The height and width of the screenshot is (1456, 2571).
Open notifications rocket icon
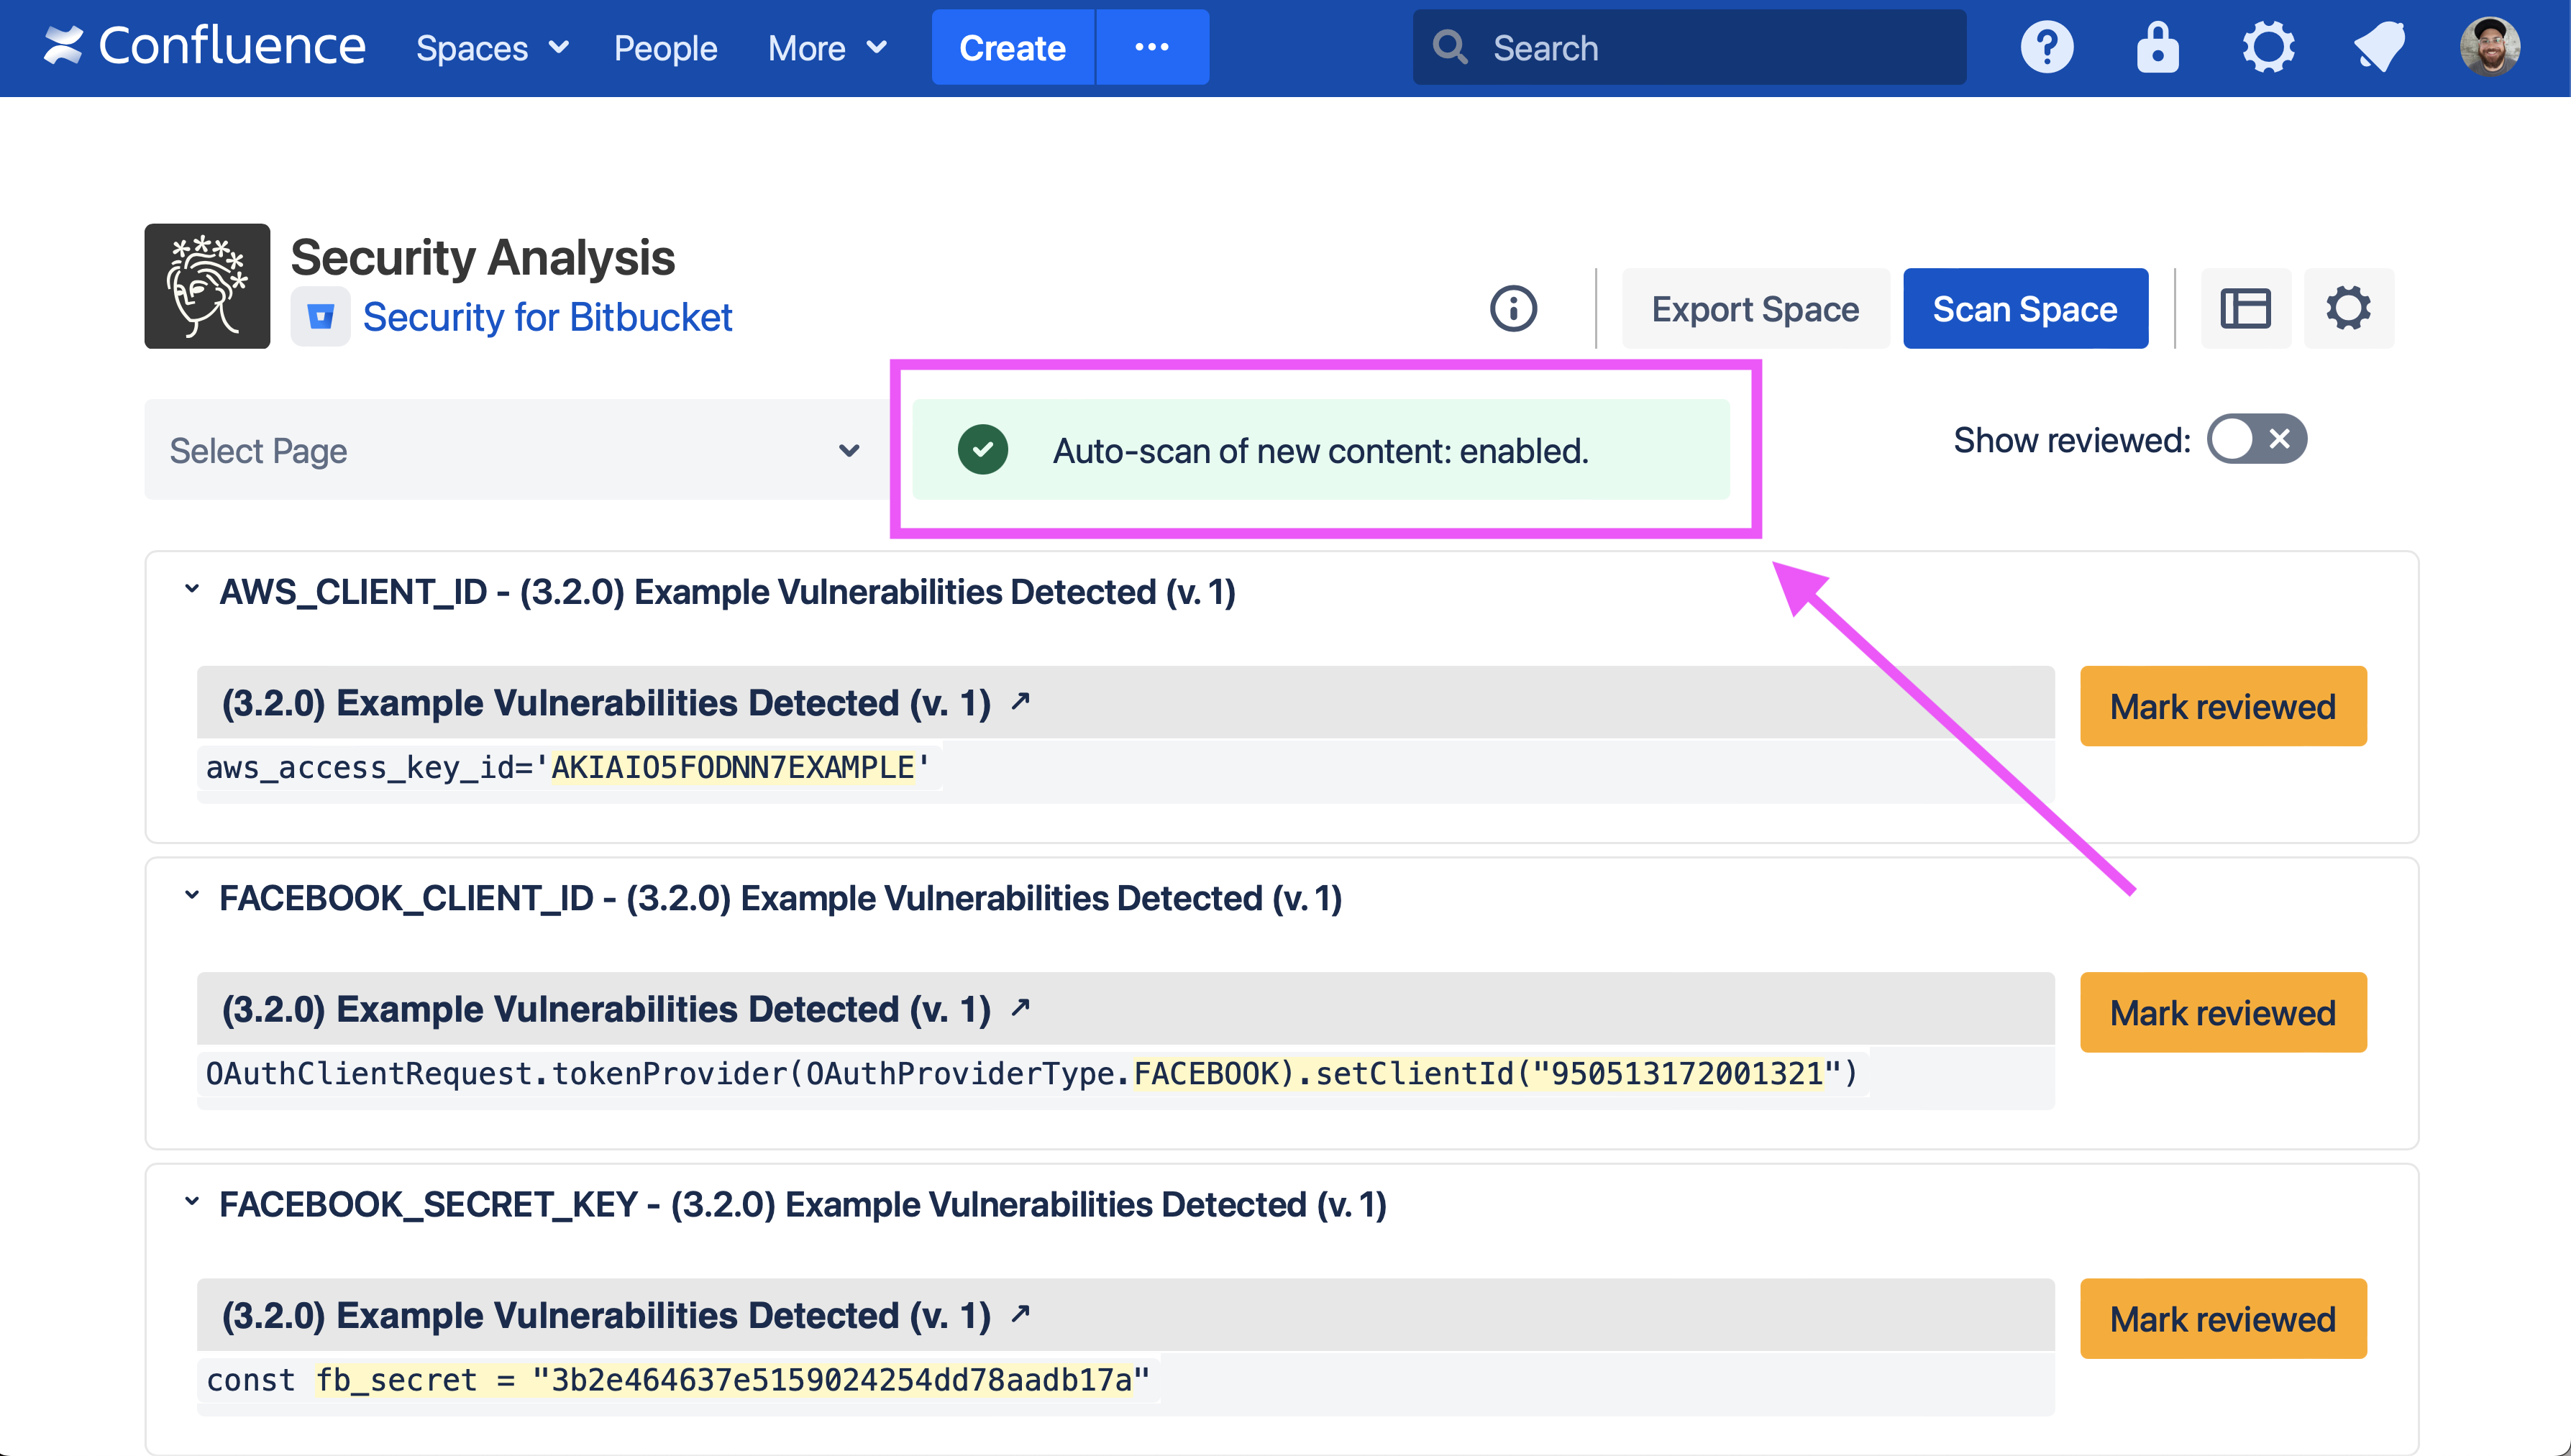(2379, 47)
